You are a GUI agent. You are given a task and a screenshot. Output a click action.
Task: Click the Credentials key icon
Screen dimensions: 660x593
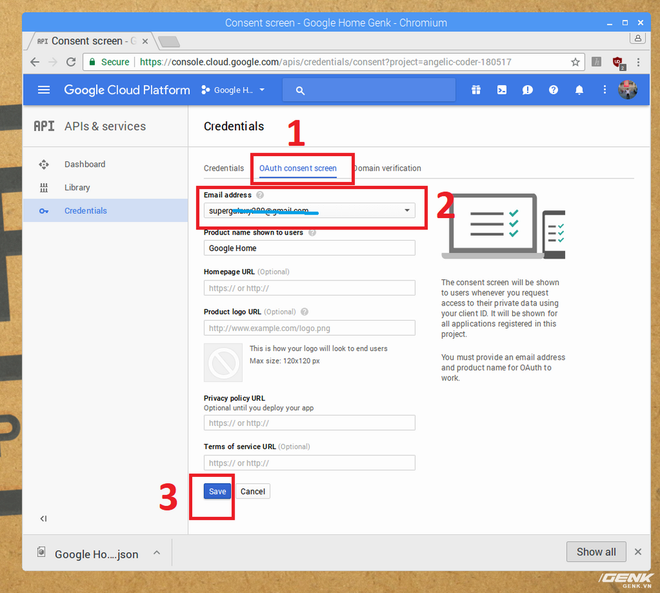click(x=44, y=211)
